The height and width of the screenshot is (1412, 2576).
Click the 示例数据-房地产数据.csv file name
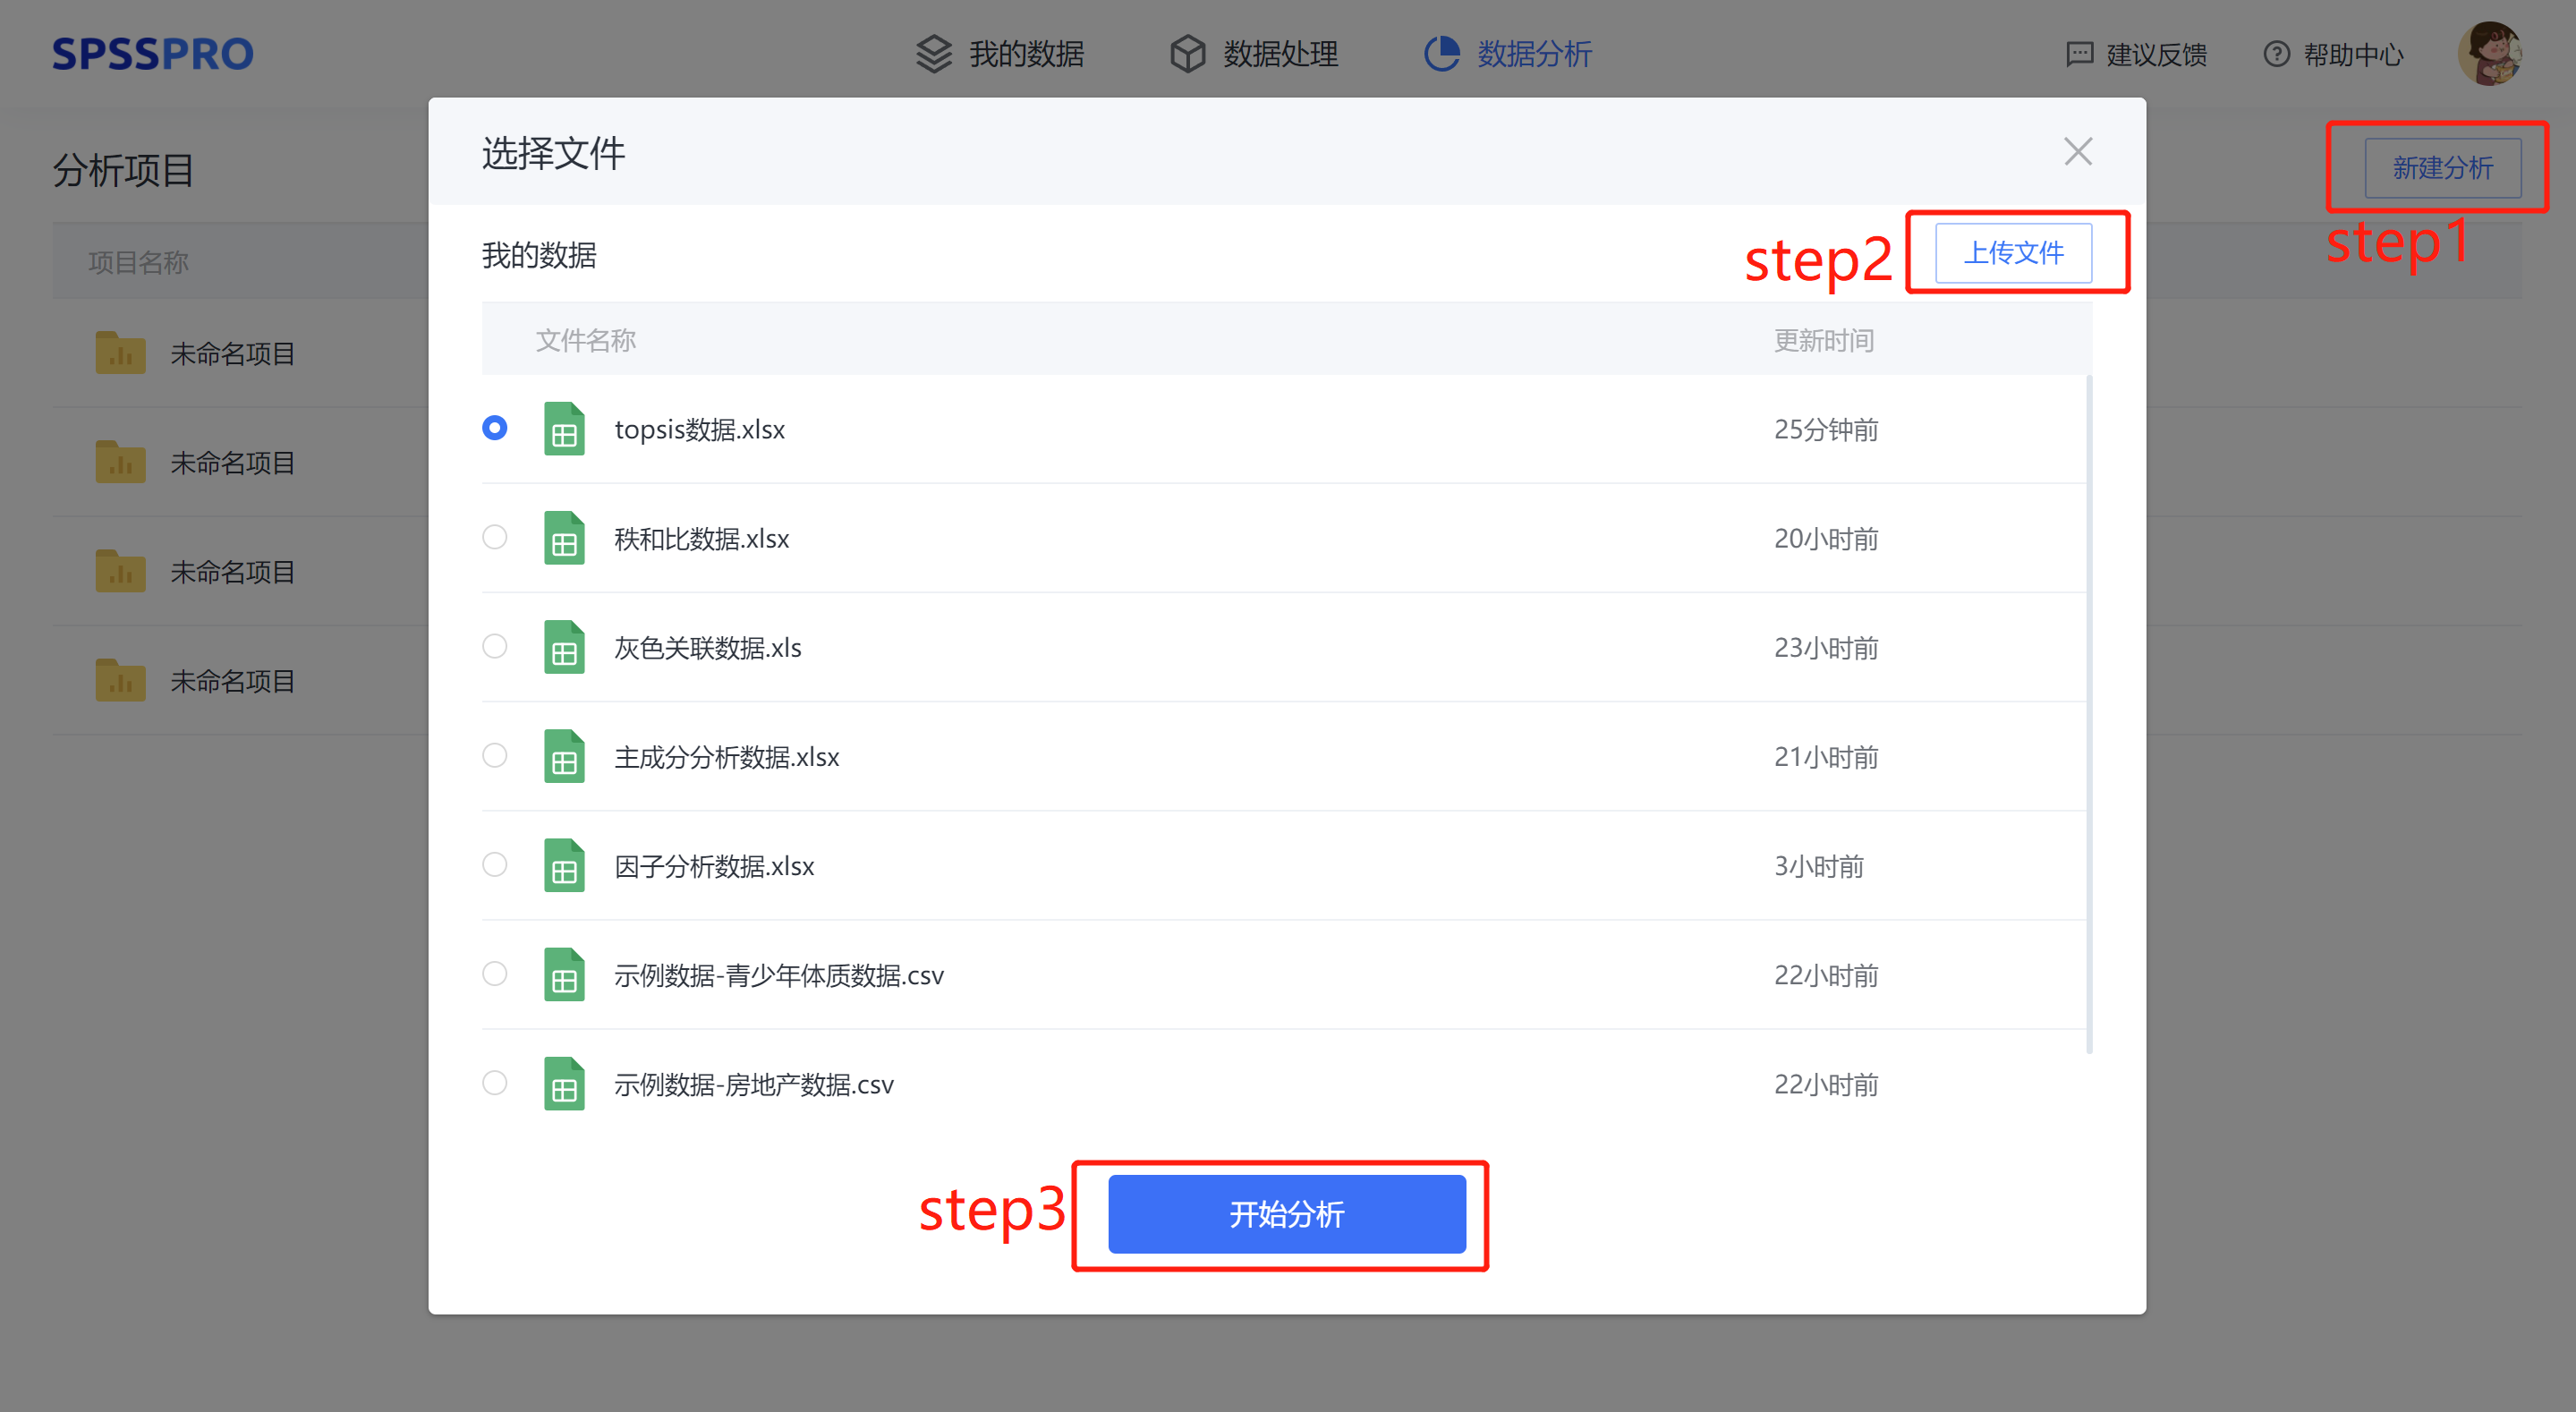coord(754,1084)
